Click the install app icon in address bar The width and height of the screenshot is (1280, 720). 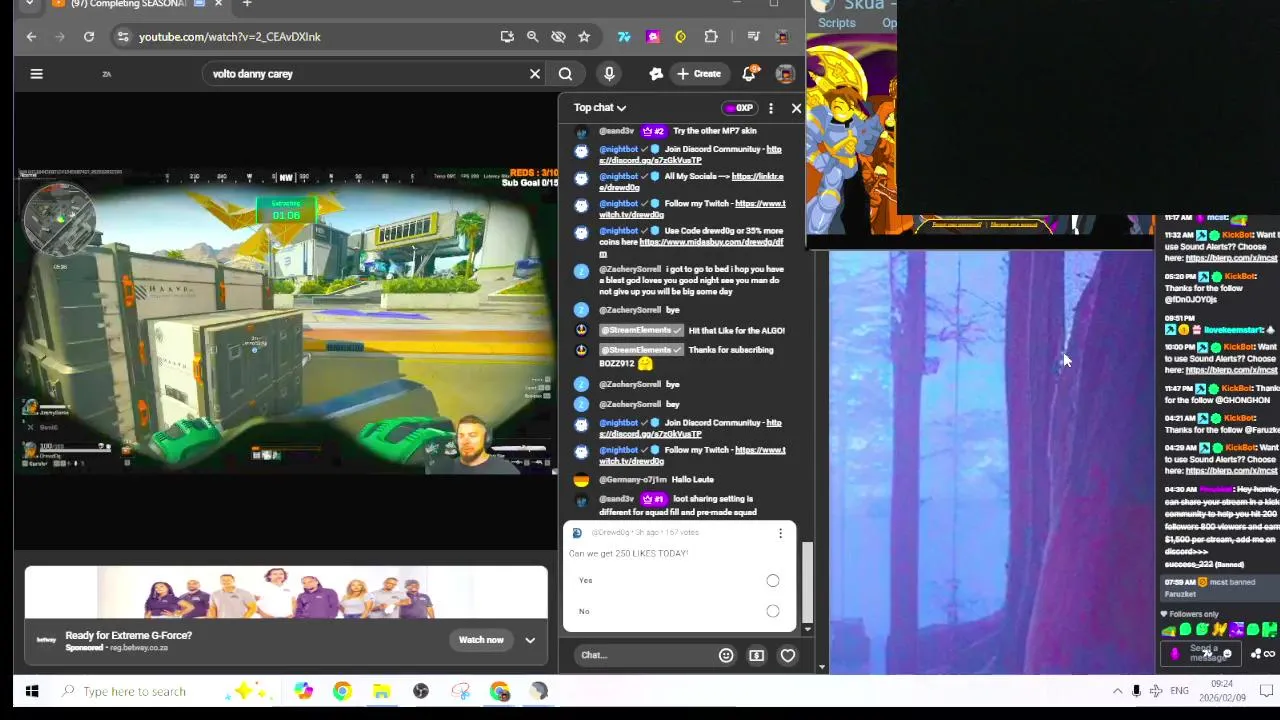click(507, 37)
